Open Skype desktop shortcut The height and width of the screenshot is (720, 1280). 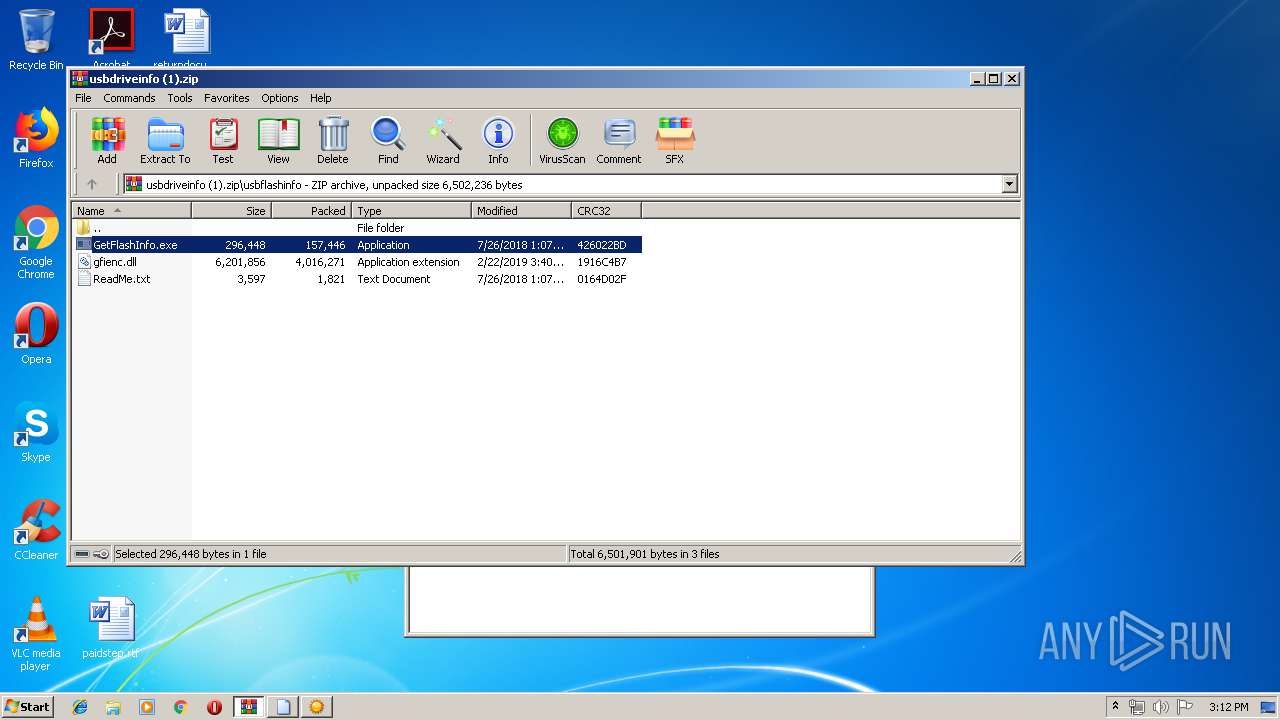click(36, 432)
